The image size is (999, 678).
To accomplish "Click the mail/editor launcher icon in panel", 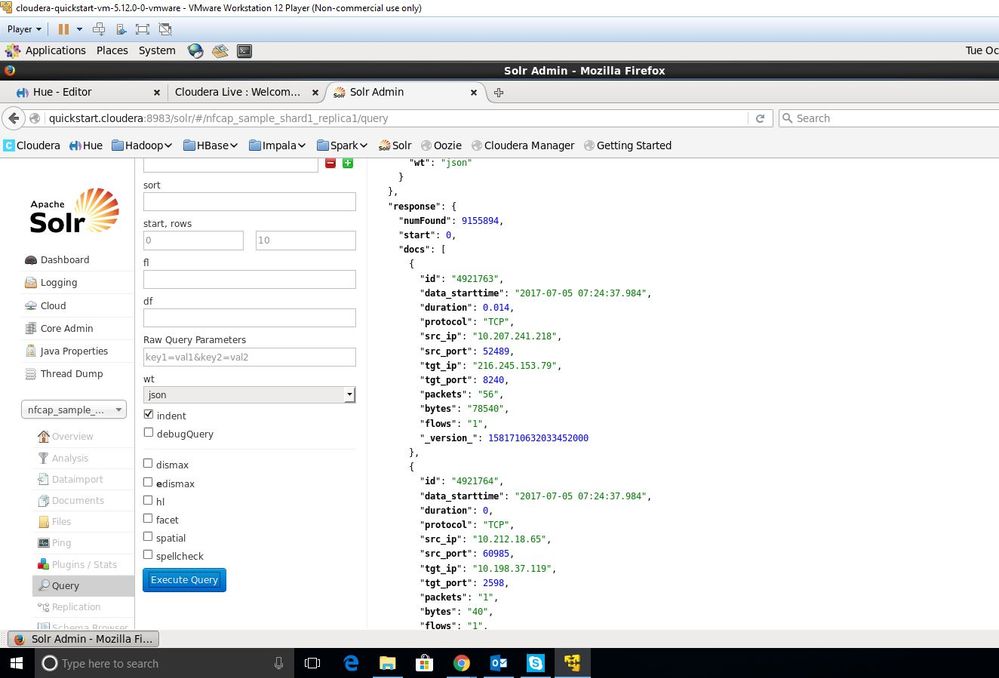I will pos(220,51).
